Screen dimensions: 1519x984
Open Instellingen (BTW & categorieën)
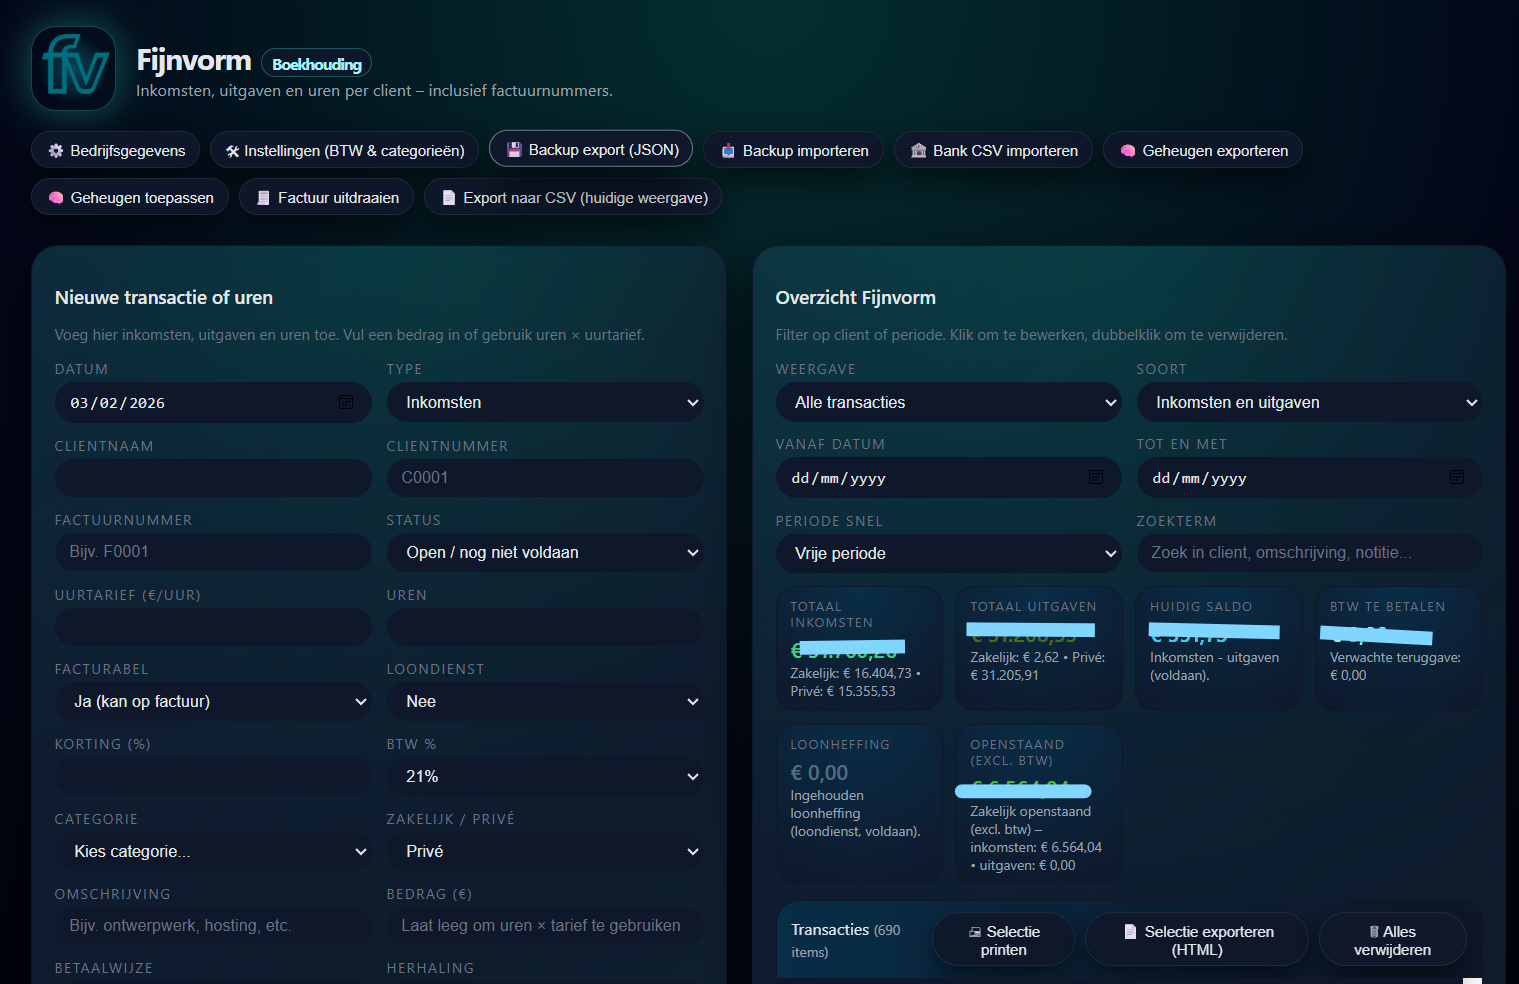point(345,151)
